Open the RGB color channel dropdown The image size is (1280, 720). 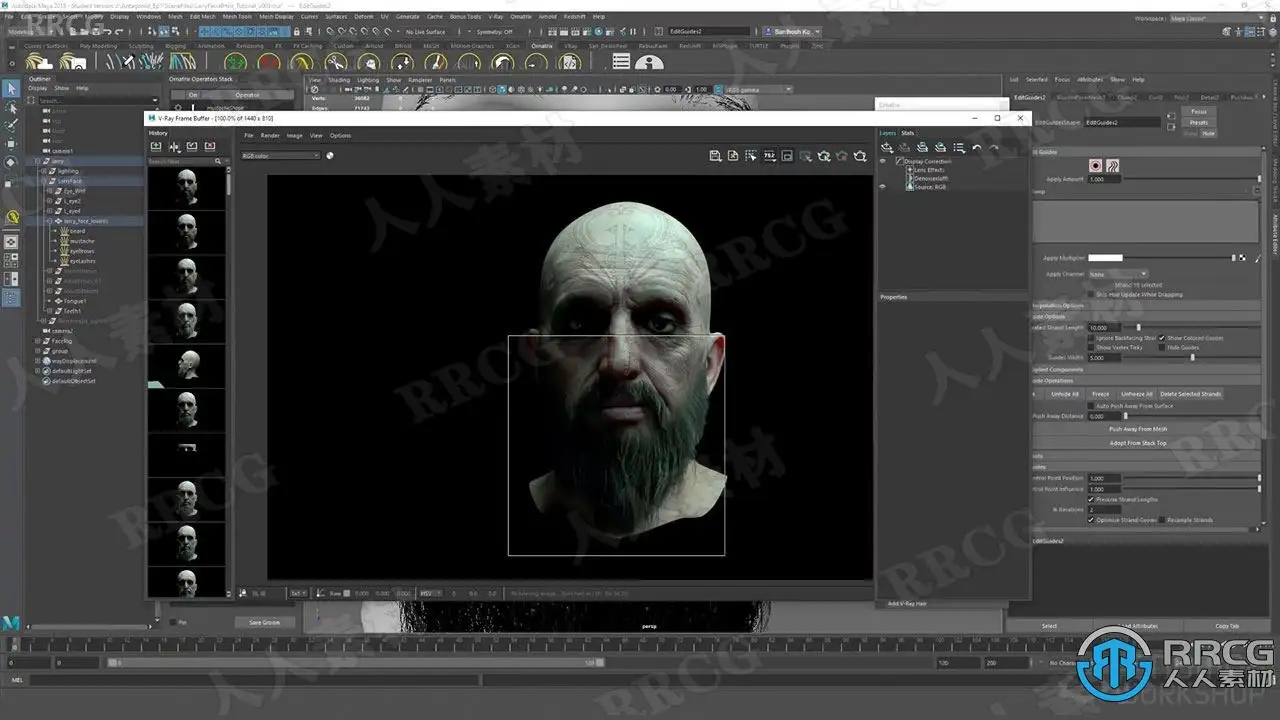click(280, 156)
